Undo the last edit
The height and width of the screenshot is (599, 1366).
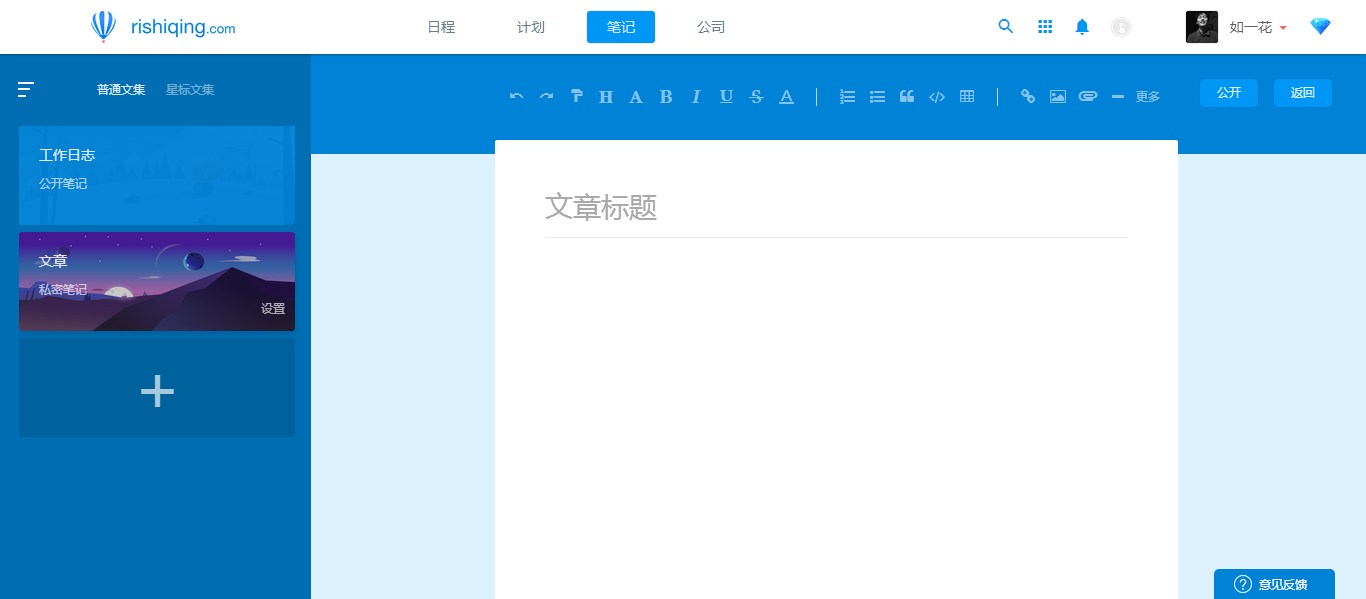pyautogui.click(x=516, y=95)
